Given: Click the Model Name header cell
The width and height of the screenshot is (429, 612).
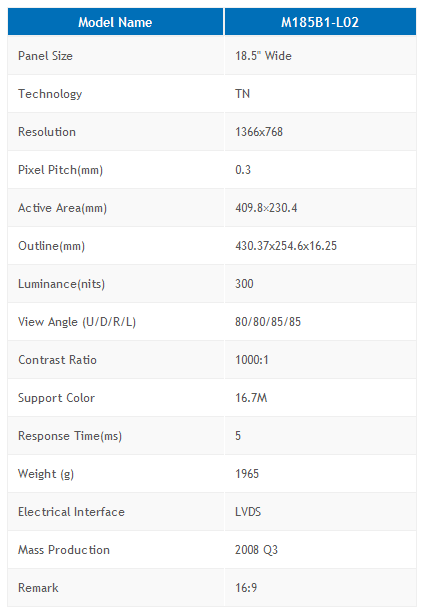Looking at the screenshot, I should [116, 22].
